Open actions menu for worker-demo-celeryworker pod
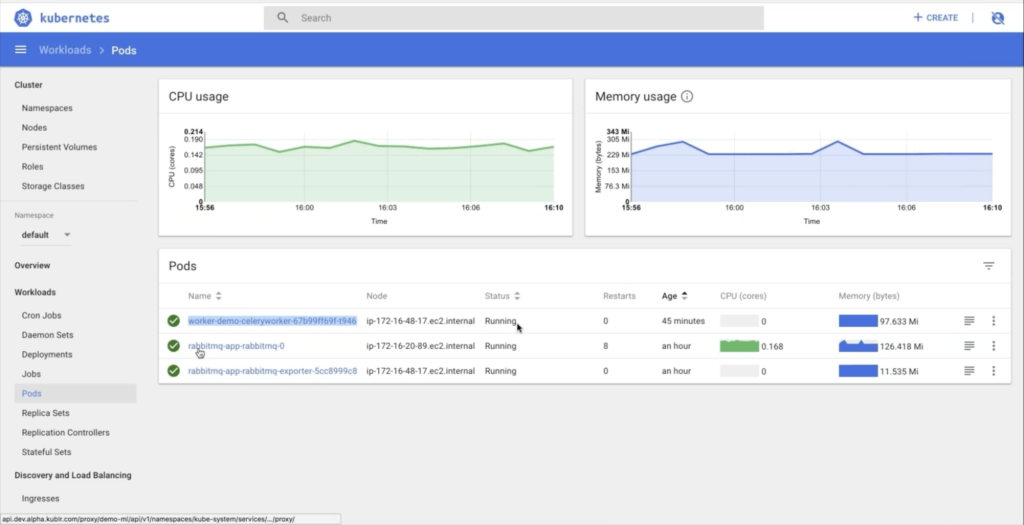 coord(993,321)
